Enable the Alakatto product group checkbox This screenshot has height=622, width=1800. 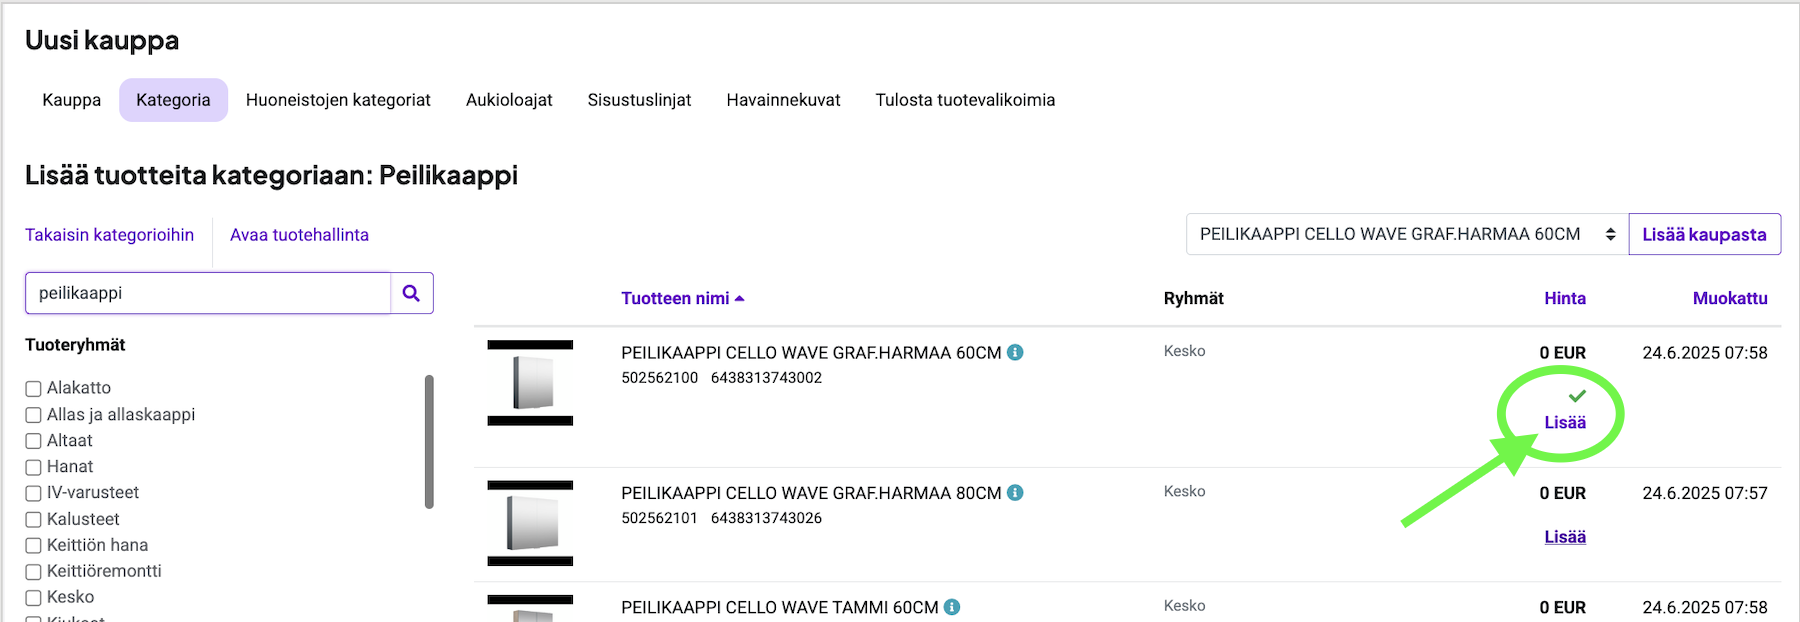pyautogui.click(x=34, y=389)
